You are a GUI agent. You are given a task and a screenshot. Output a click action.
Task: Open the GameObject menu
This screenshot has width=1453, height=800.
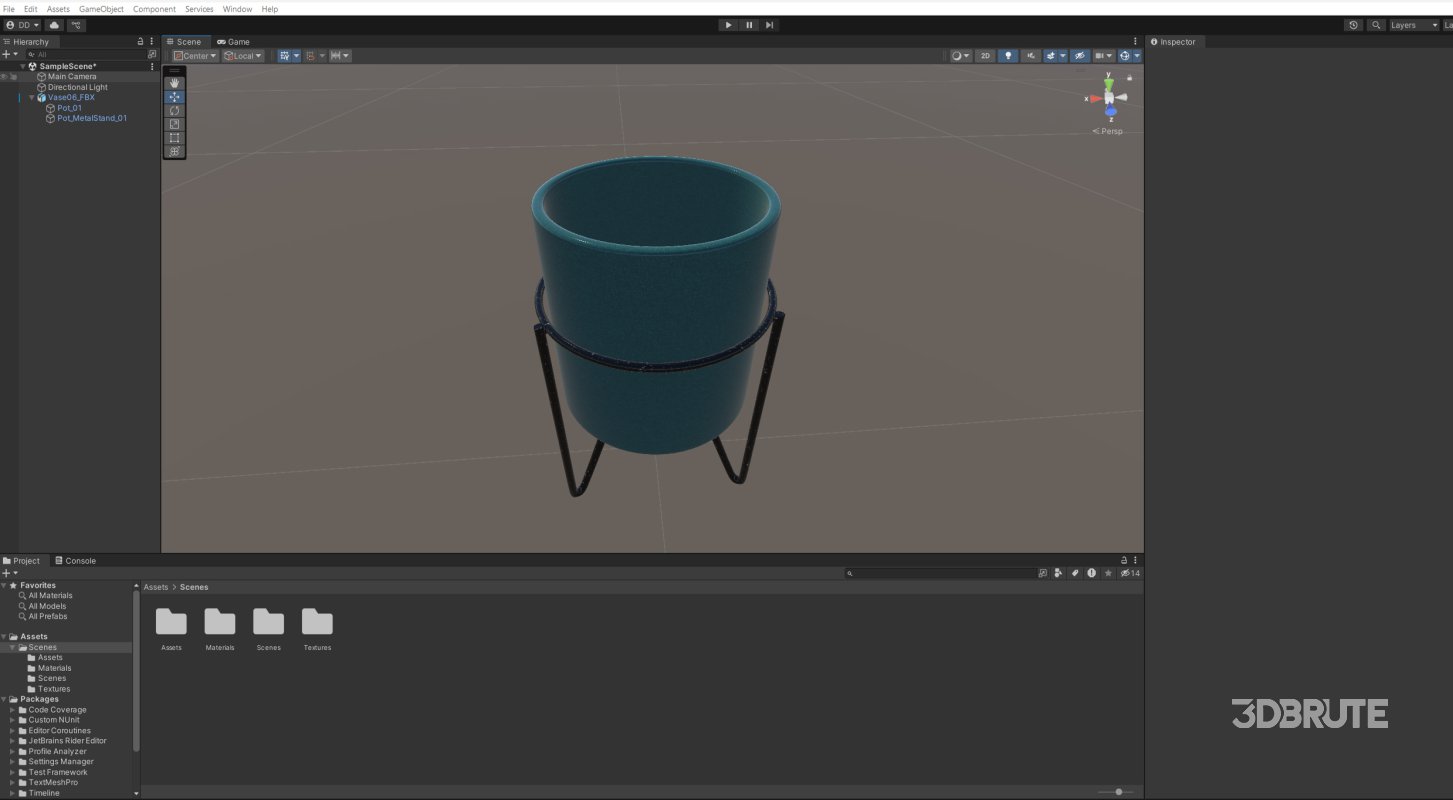click(102, 9)
